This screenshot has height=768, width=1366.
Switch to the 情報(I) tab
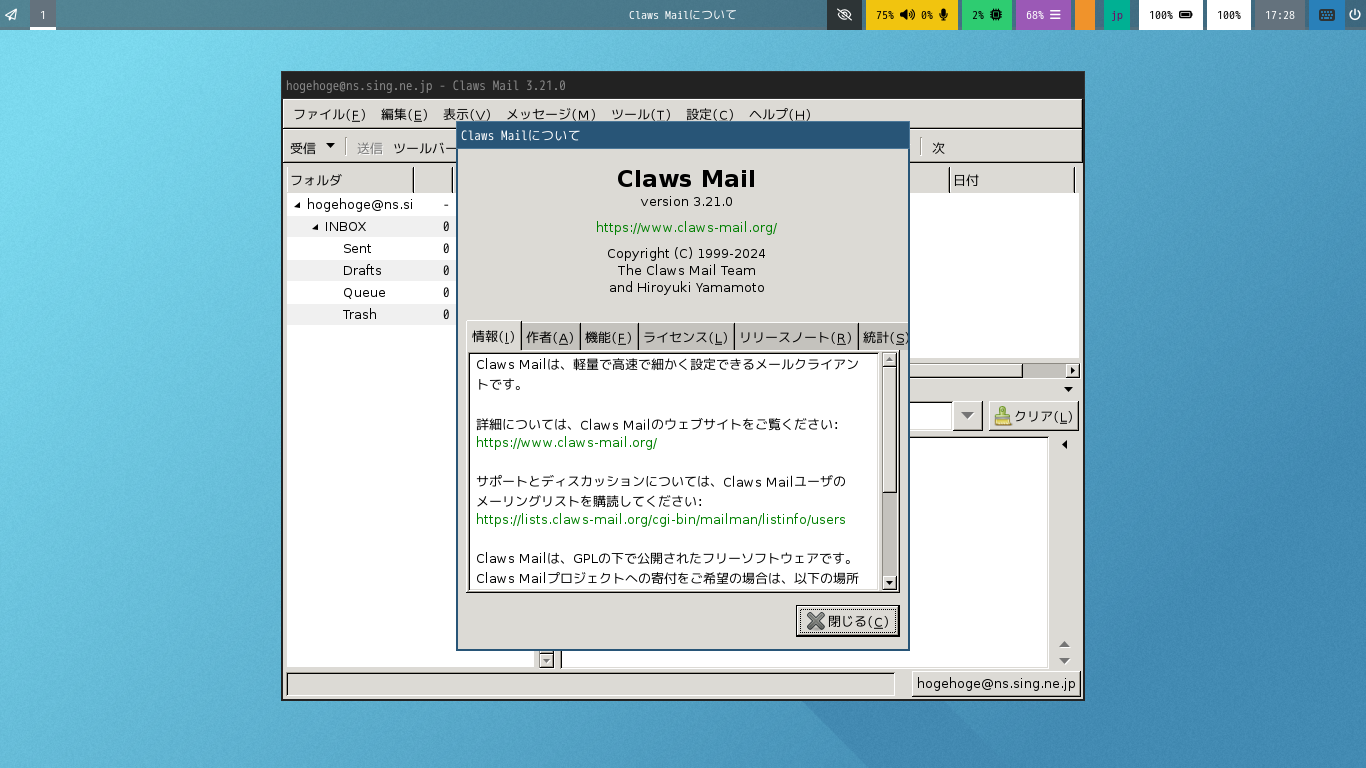(x=494, y=337)
